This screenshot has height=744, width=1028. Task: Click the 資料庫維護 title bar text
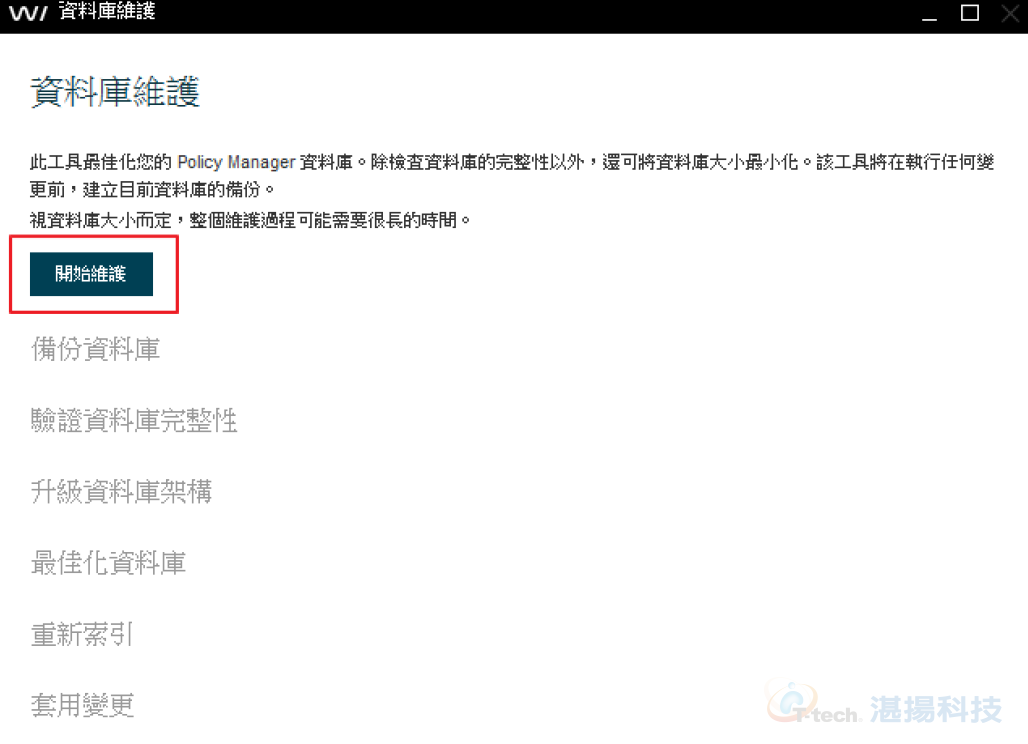(x=107, y=11)
